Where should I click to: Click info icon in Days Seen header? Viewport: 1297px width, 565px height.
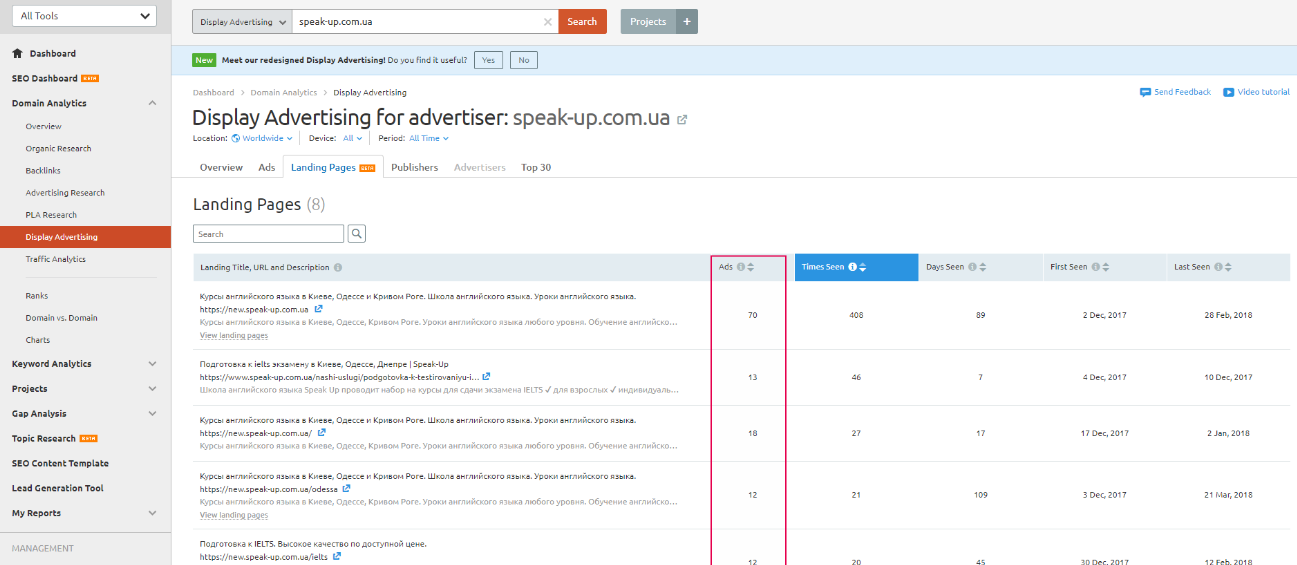[x=973, y=267]
